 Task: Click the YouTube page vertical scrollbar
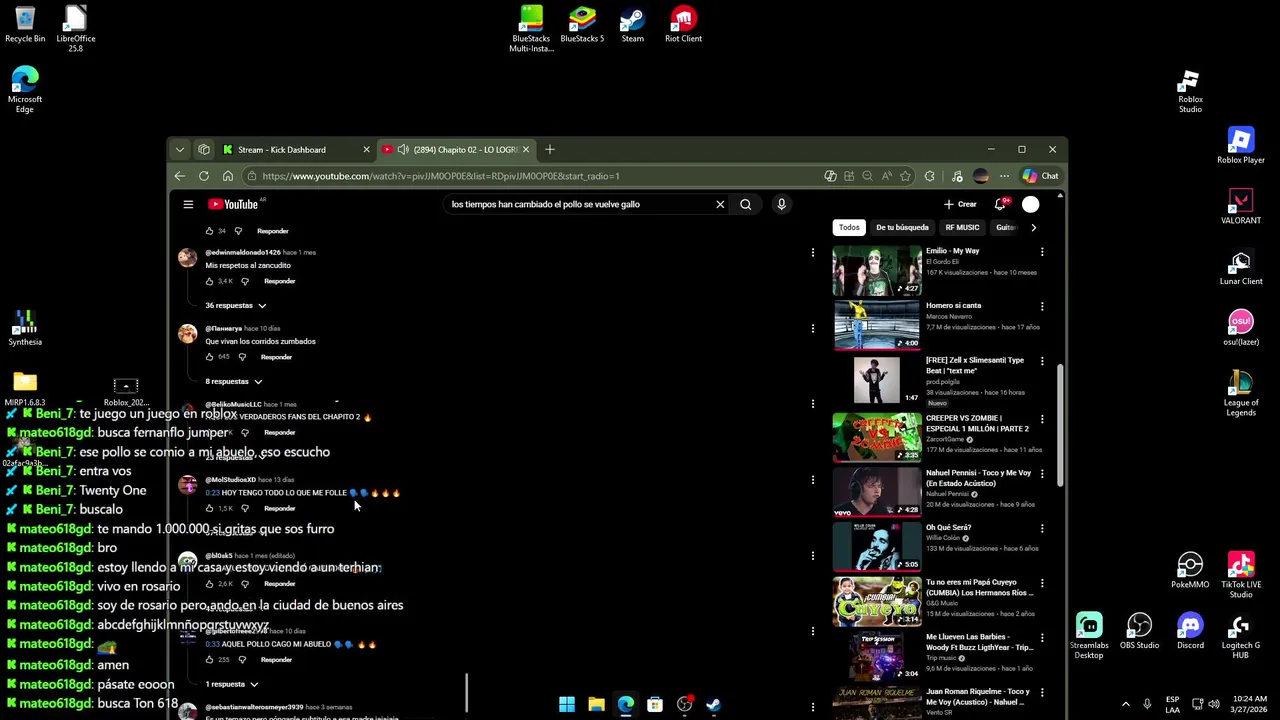(x=1060, y=425)
